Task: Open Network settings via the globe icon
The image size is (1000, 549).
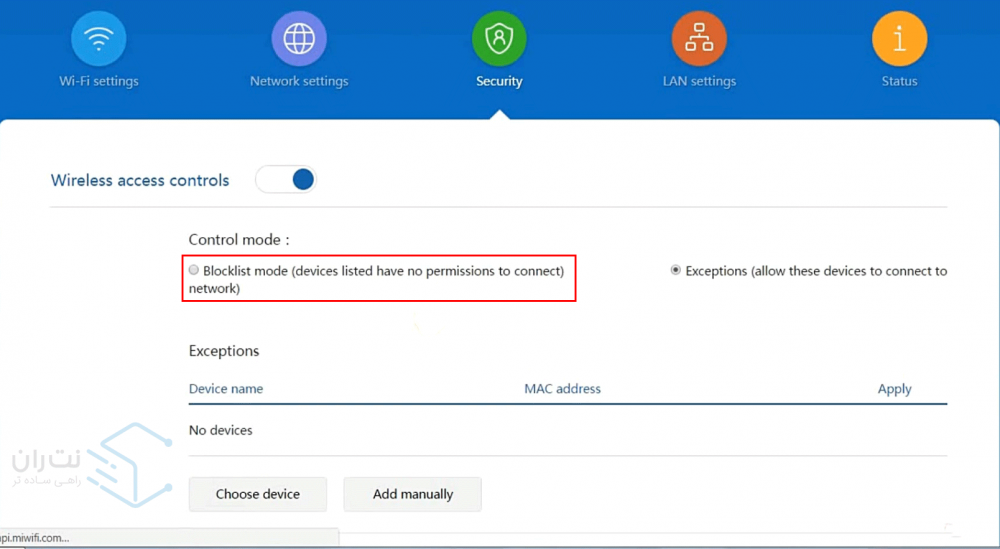Action: pos(299,40)
